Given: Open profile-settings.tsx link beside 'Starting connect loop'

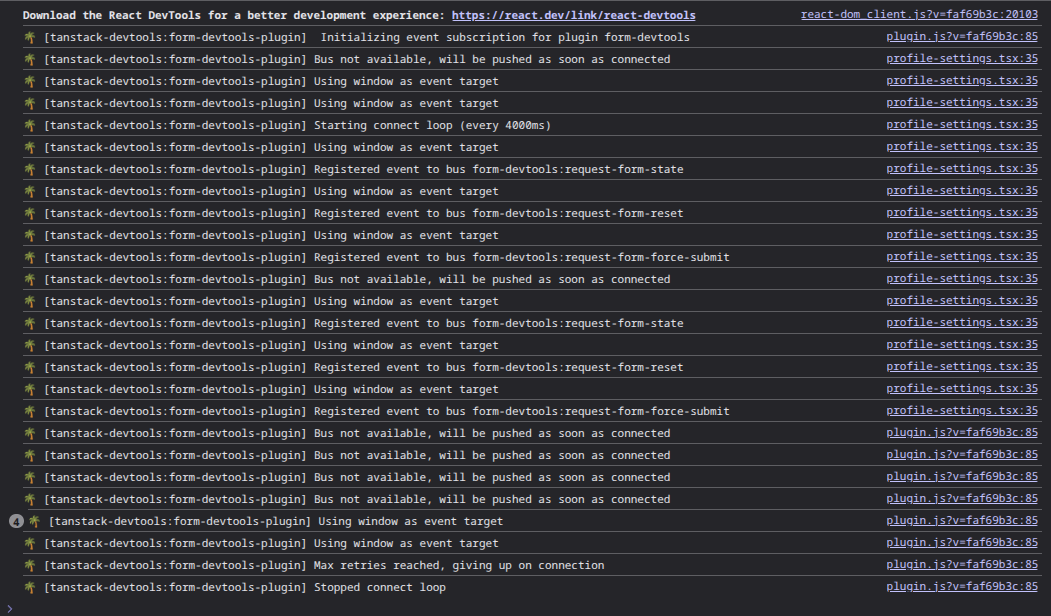Looking at the screenshot, I should click(x=962, y=125).
